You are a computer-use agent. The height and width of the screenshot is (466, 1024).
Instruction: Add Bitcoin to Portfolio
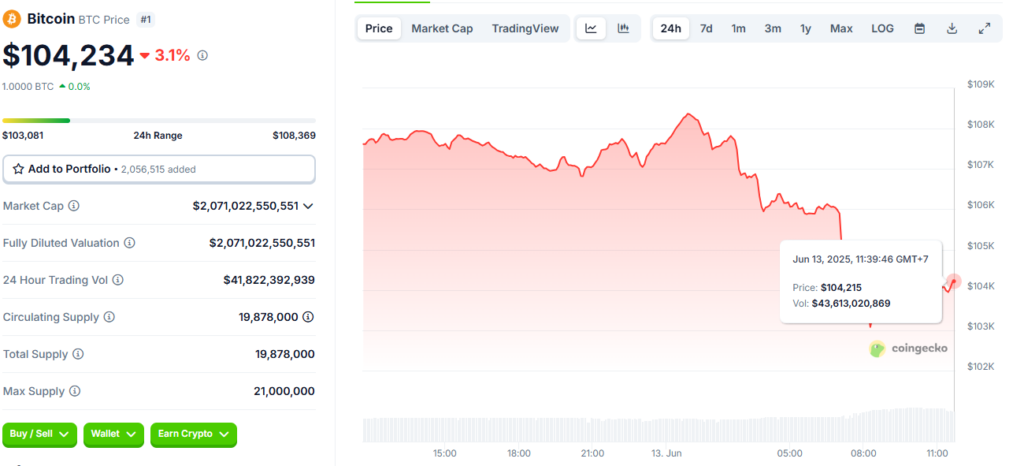159,169
